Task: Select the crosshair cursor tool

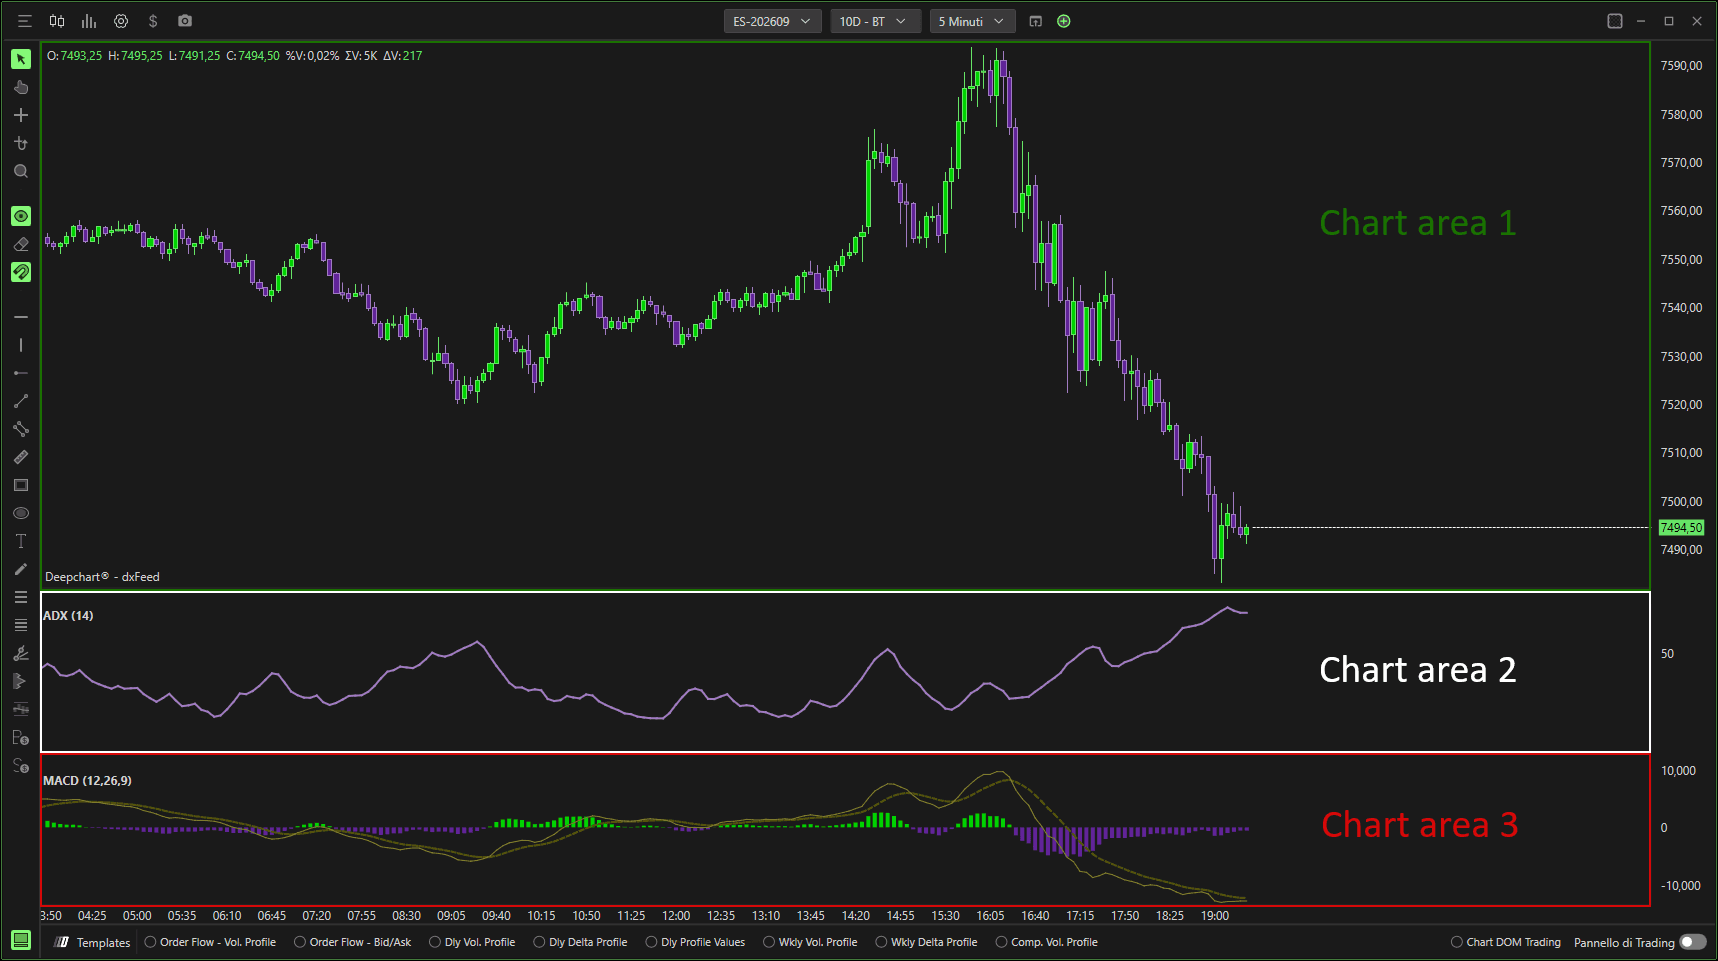Action: point(21,115)
